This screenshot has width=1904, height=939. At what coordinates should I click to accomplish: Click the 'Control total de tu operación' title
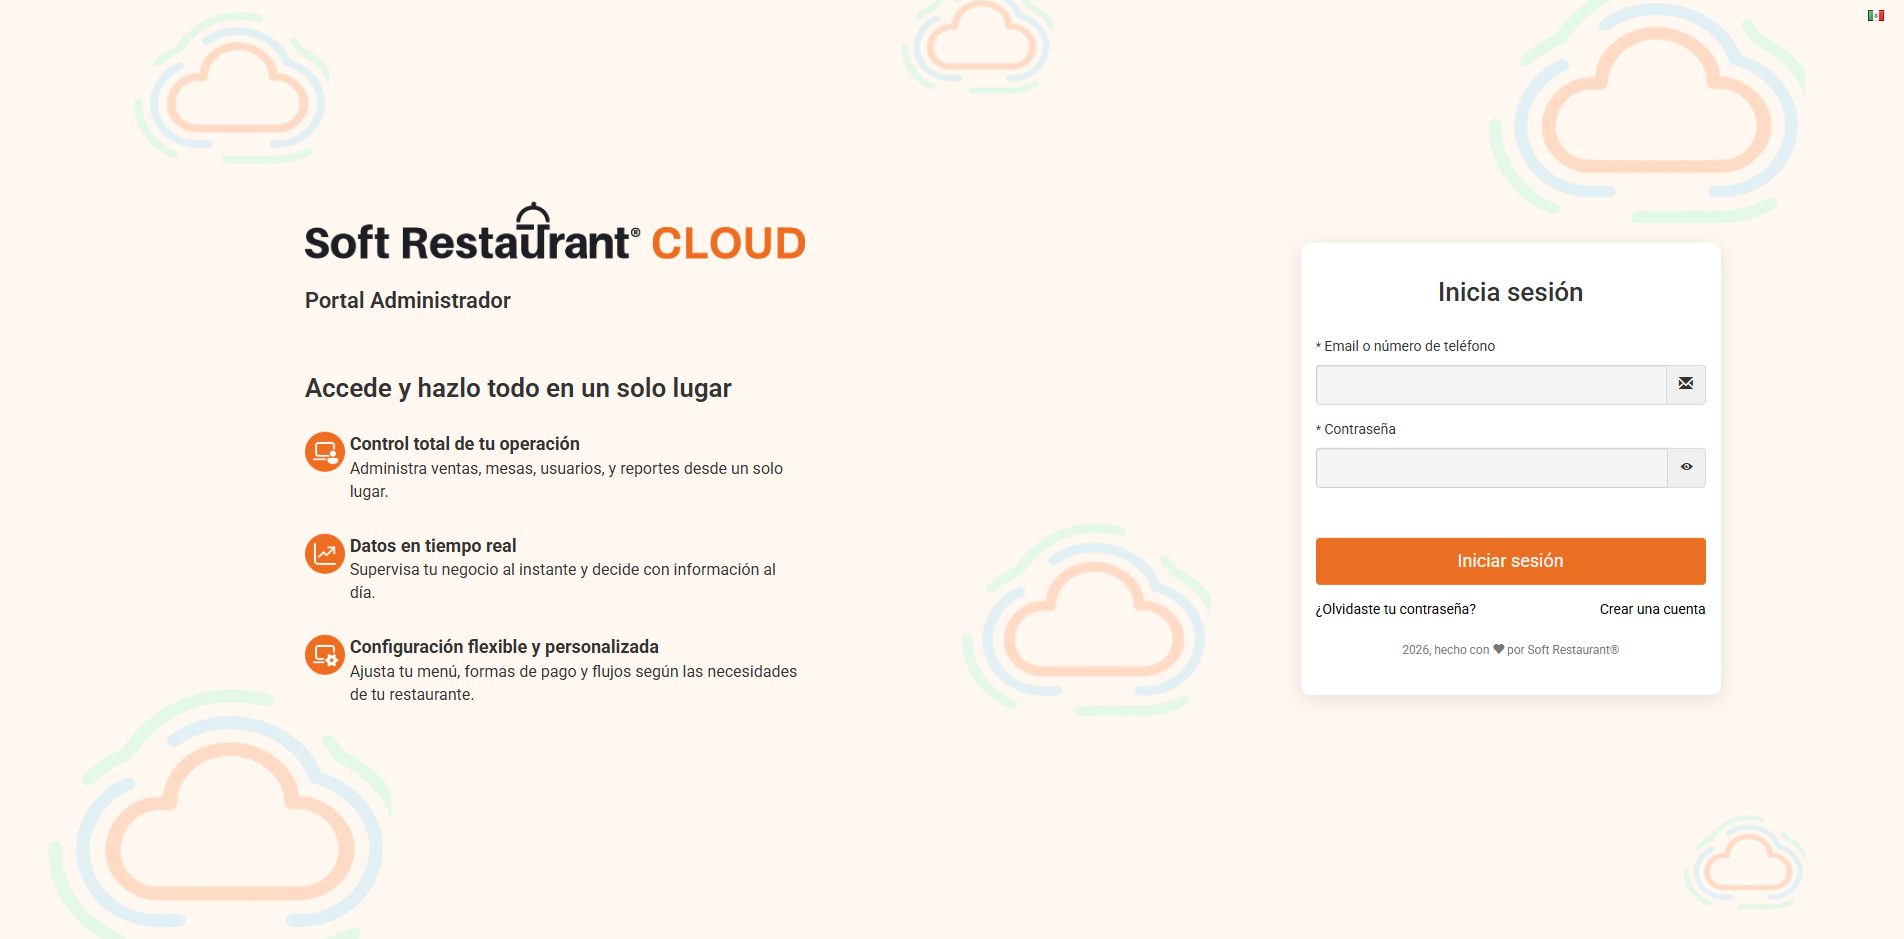pos(465,444)
